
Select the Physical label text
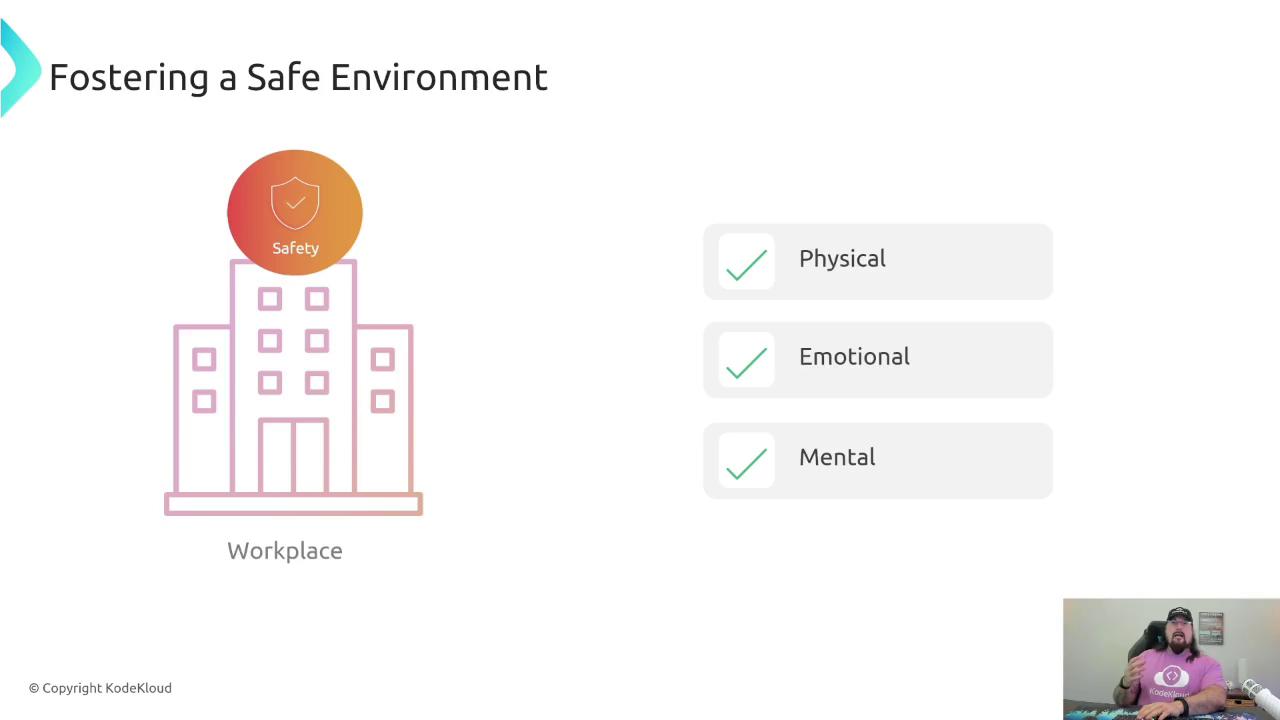(x=842, y=259)
